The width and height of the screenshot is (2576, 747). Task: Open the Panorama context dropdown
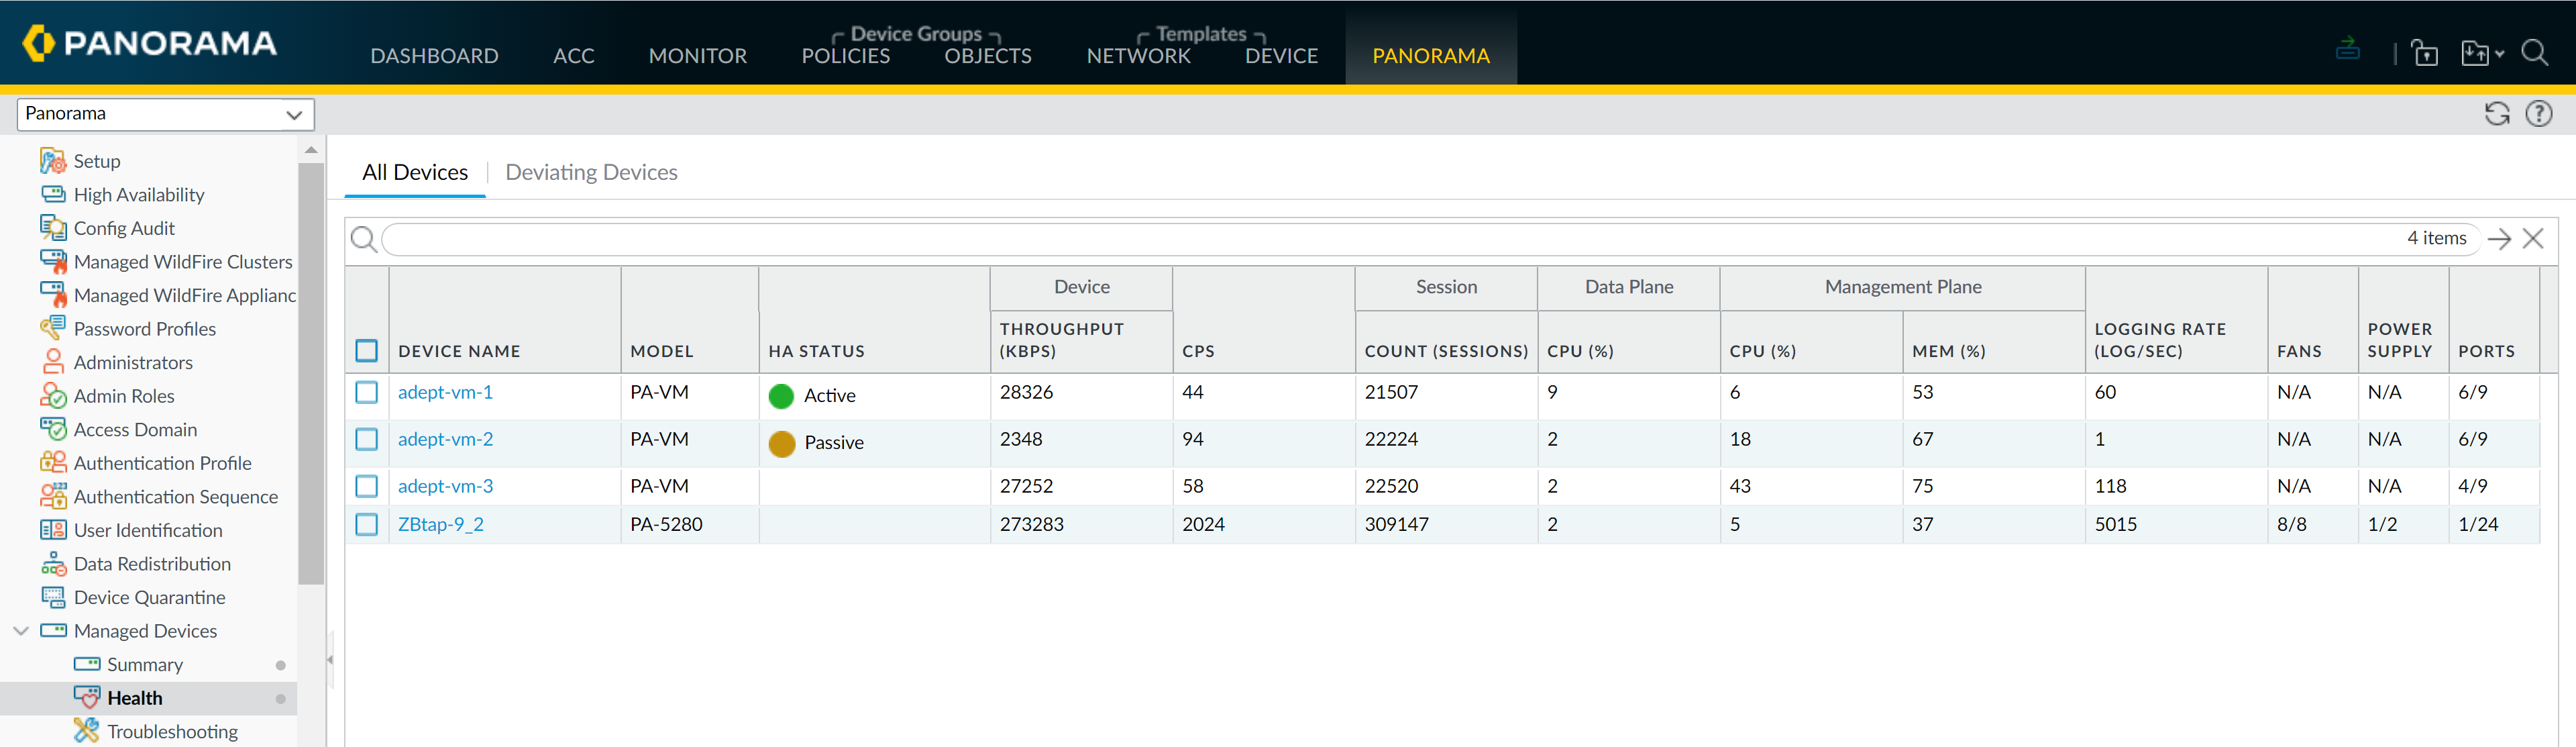click(x=166, y=114)
